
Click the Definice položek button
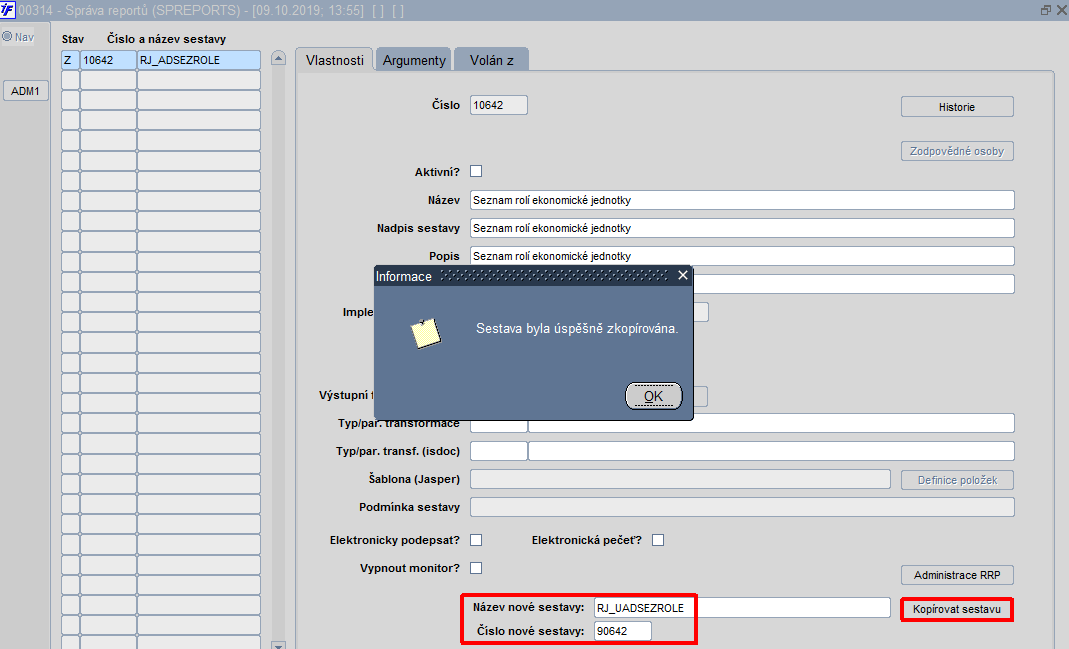[957, 480]
